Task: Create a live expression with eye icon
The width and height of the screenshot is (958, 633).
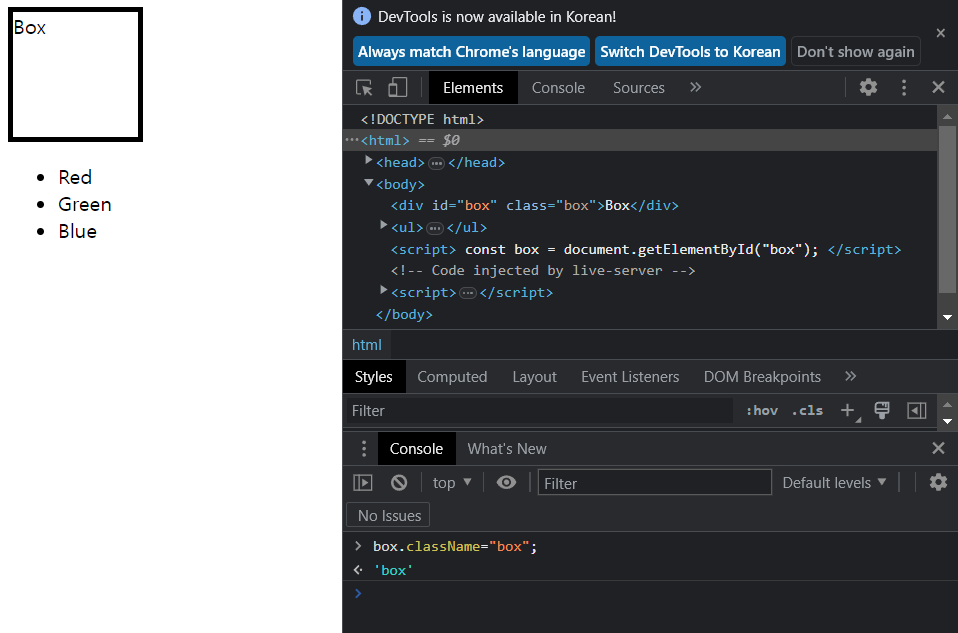Action: coord(506,483)
